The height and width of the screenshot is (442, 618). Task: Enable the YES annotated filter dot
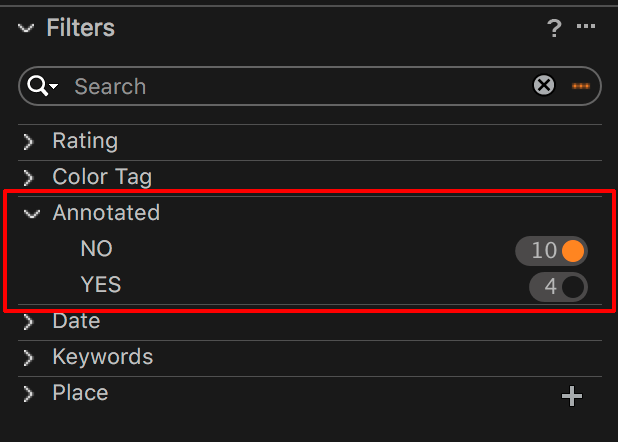(x=573, y=287)
